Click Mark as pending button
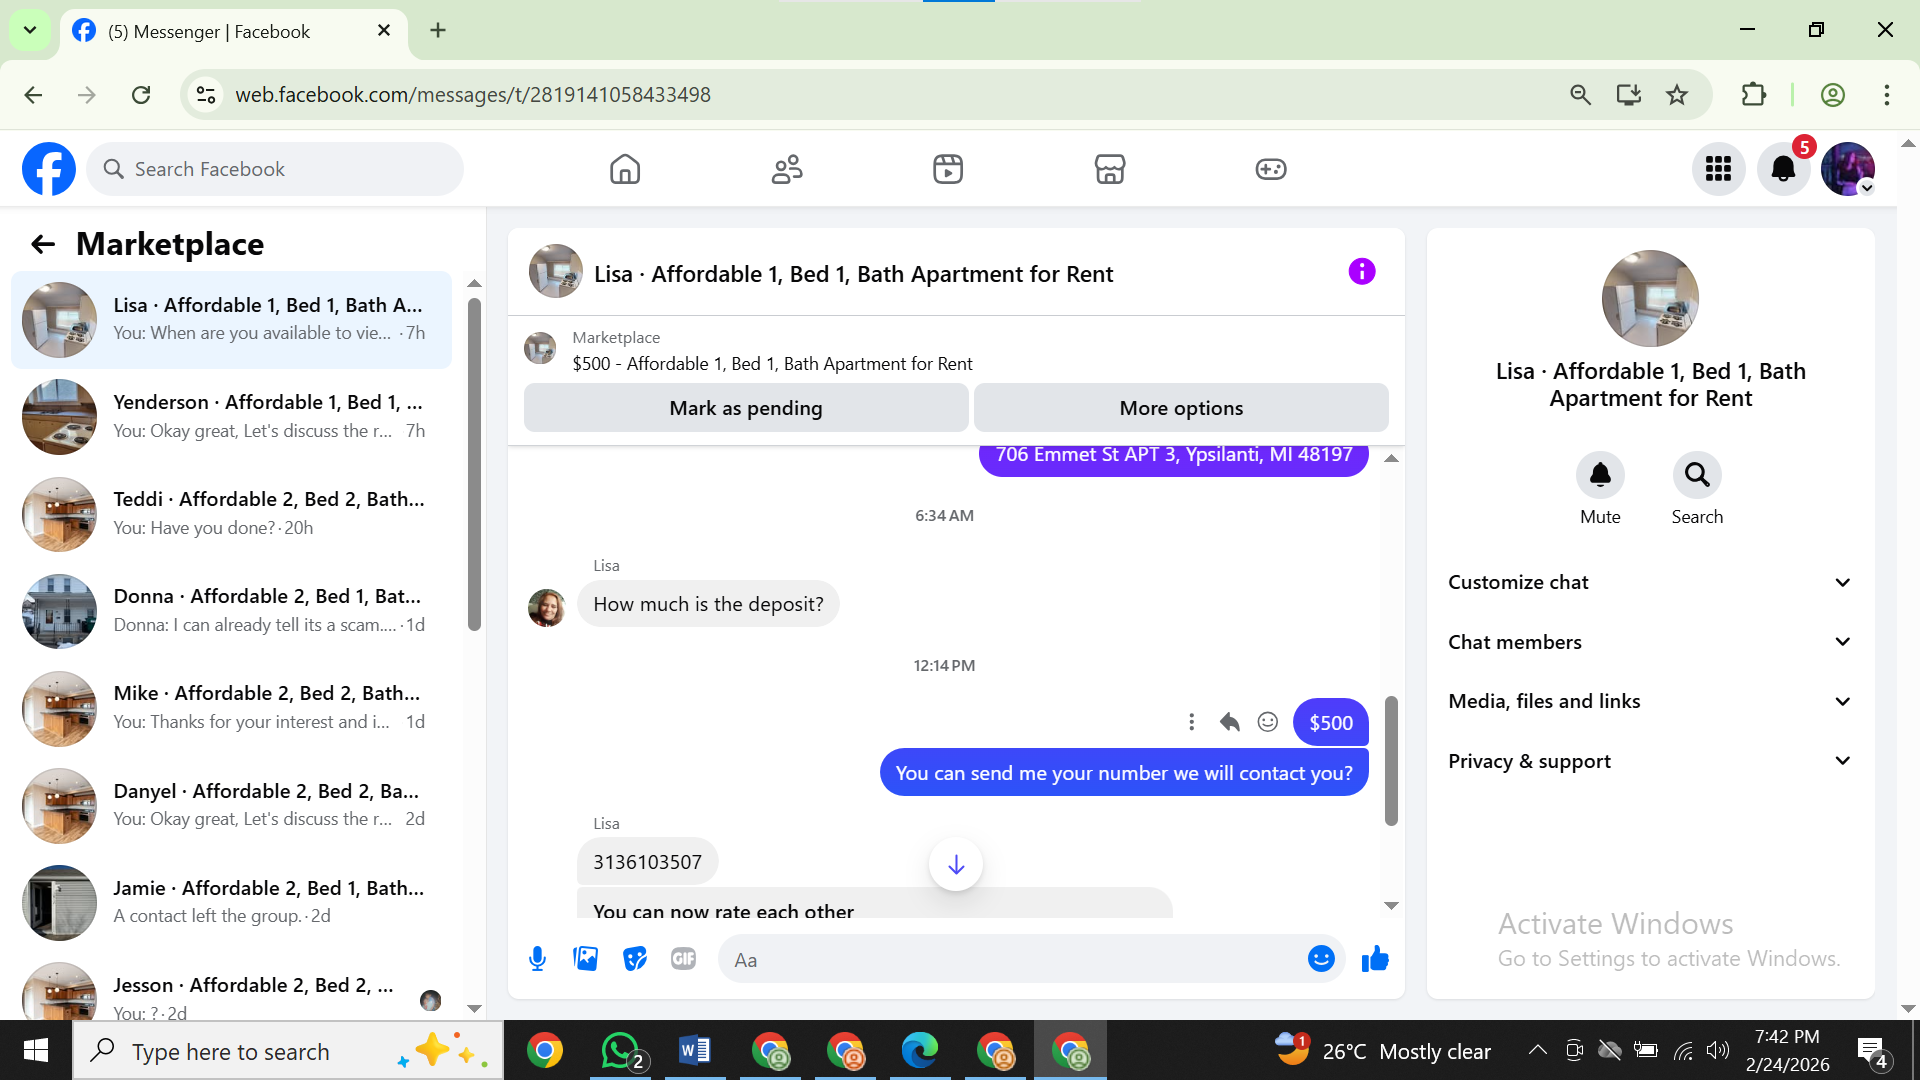1920x1080 pixels. coord(745,408)
